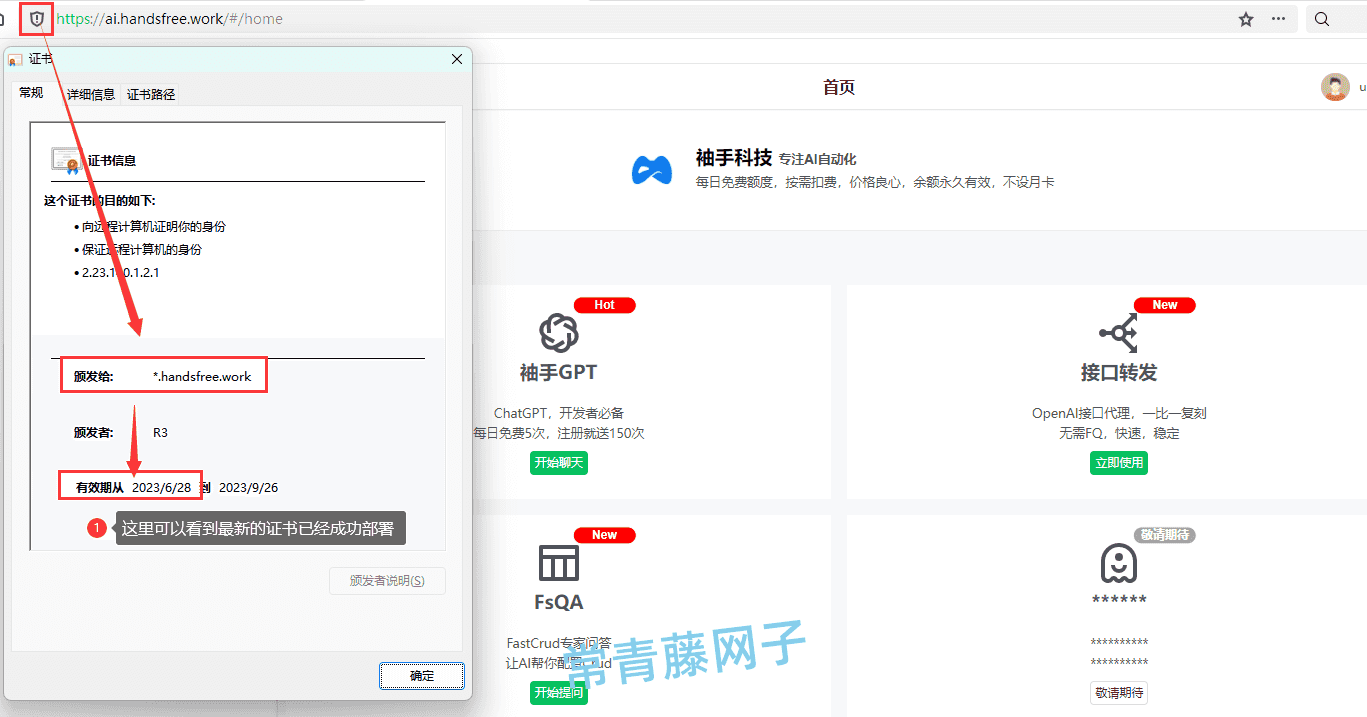Image resolution: width=1367 pixels, height=717 pixels.
Task: Click the valid-from date 2023/6/28
Action: [x=161, y=488]
